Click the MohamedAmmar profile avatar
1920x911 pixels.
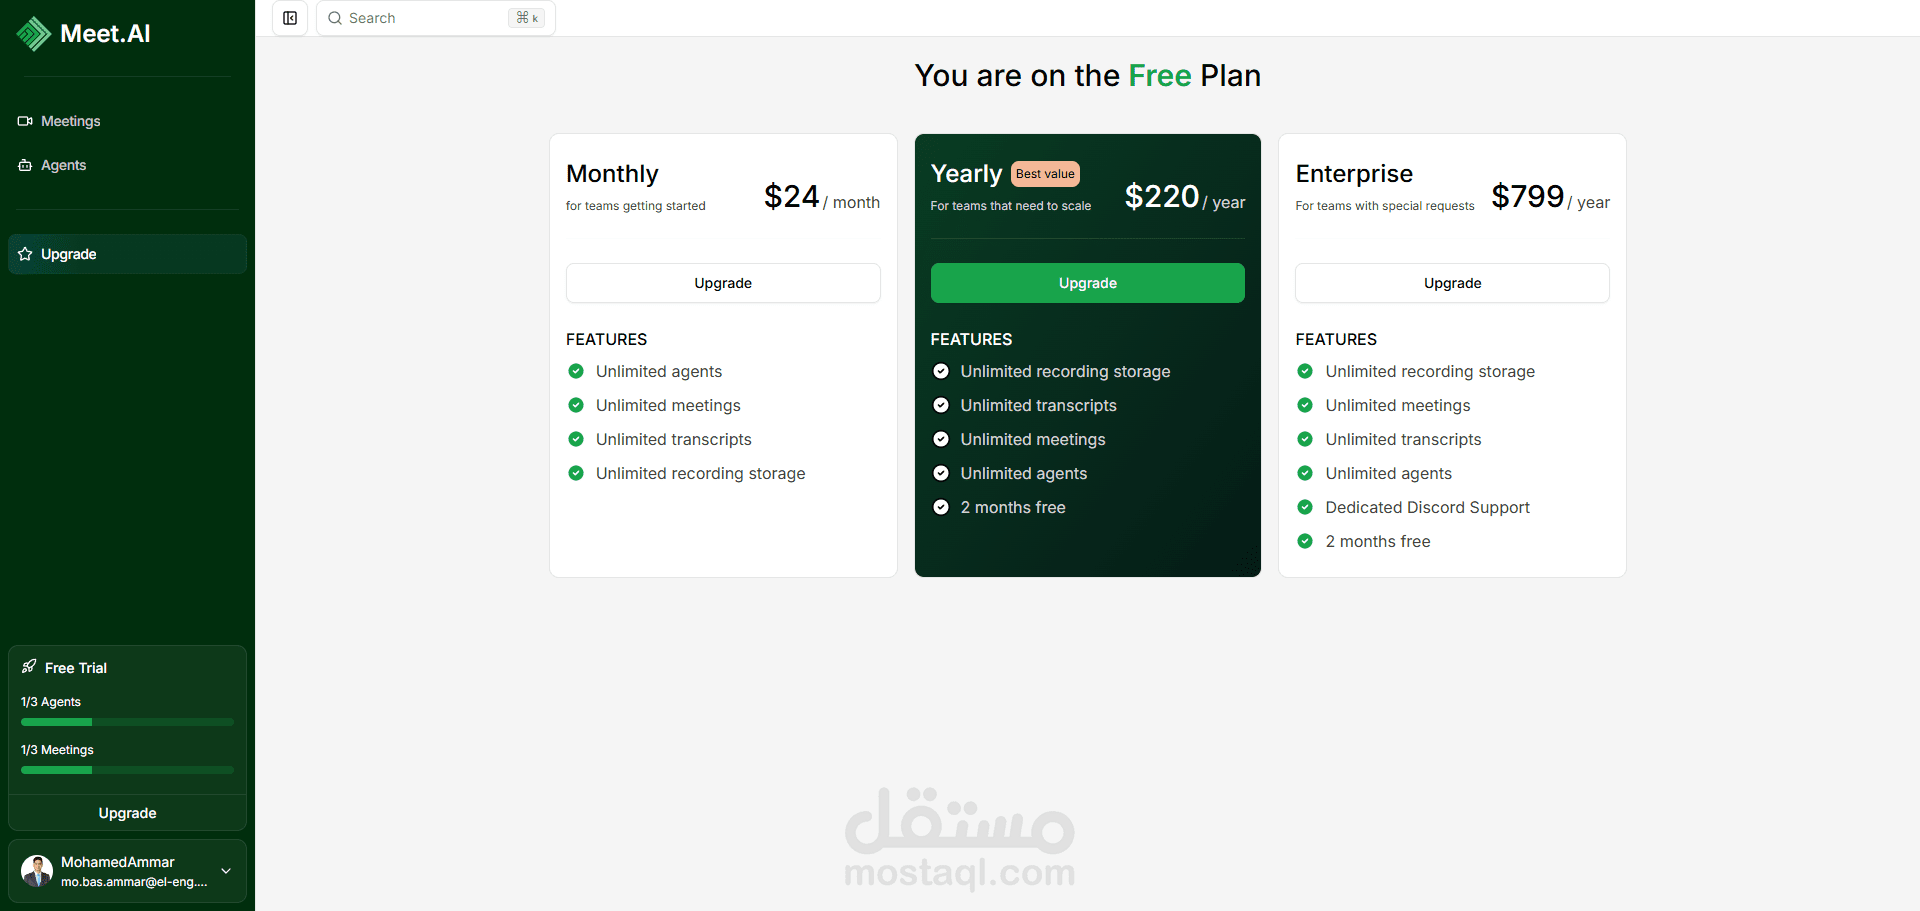(x=37, y=871)
